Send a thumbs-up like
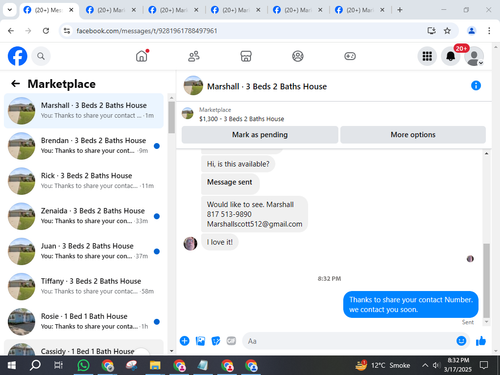500x375 pixels. [x=481, y=341]
